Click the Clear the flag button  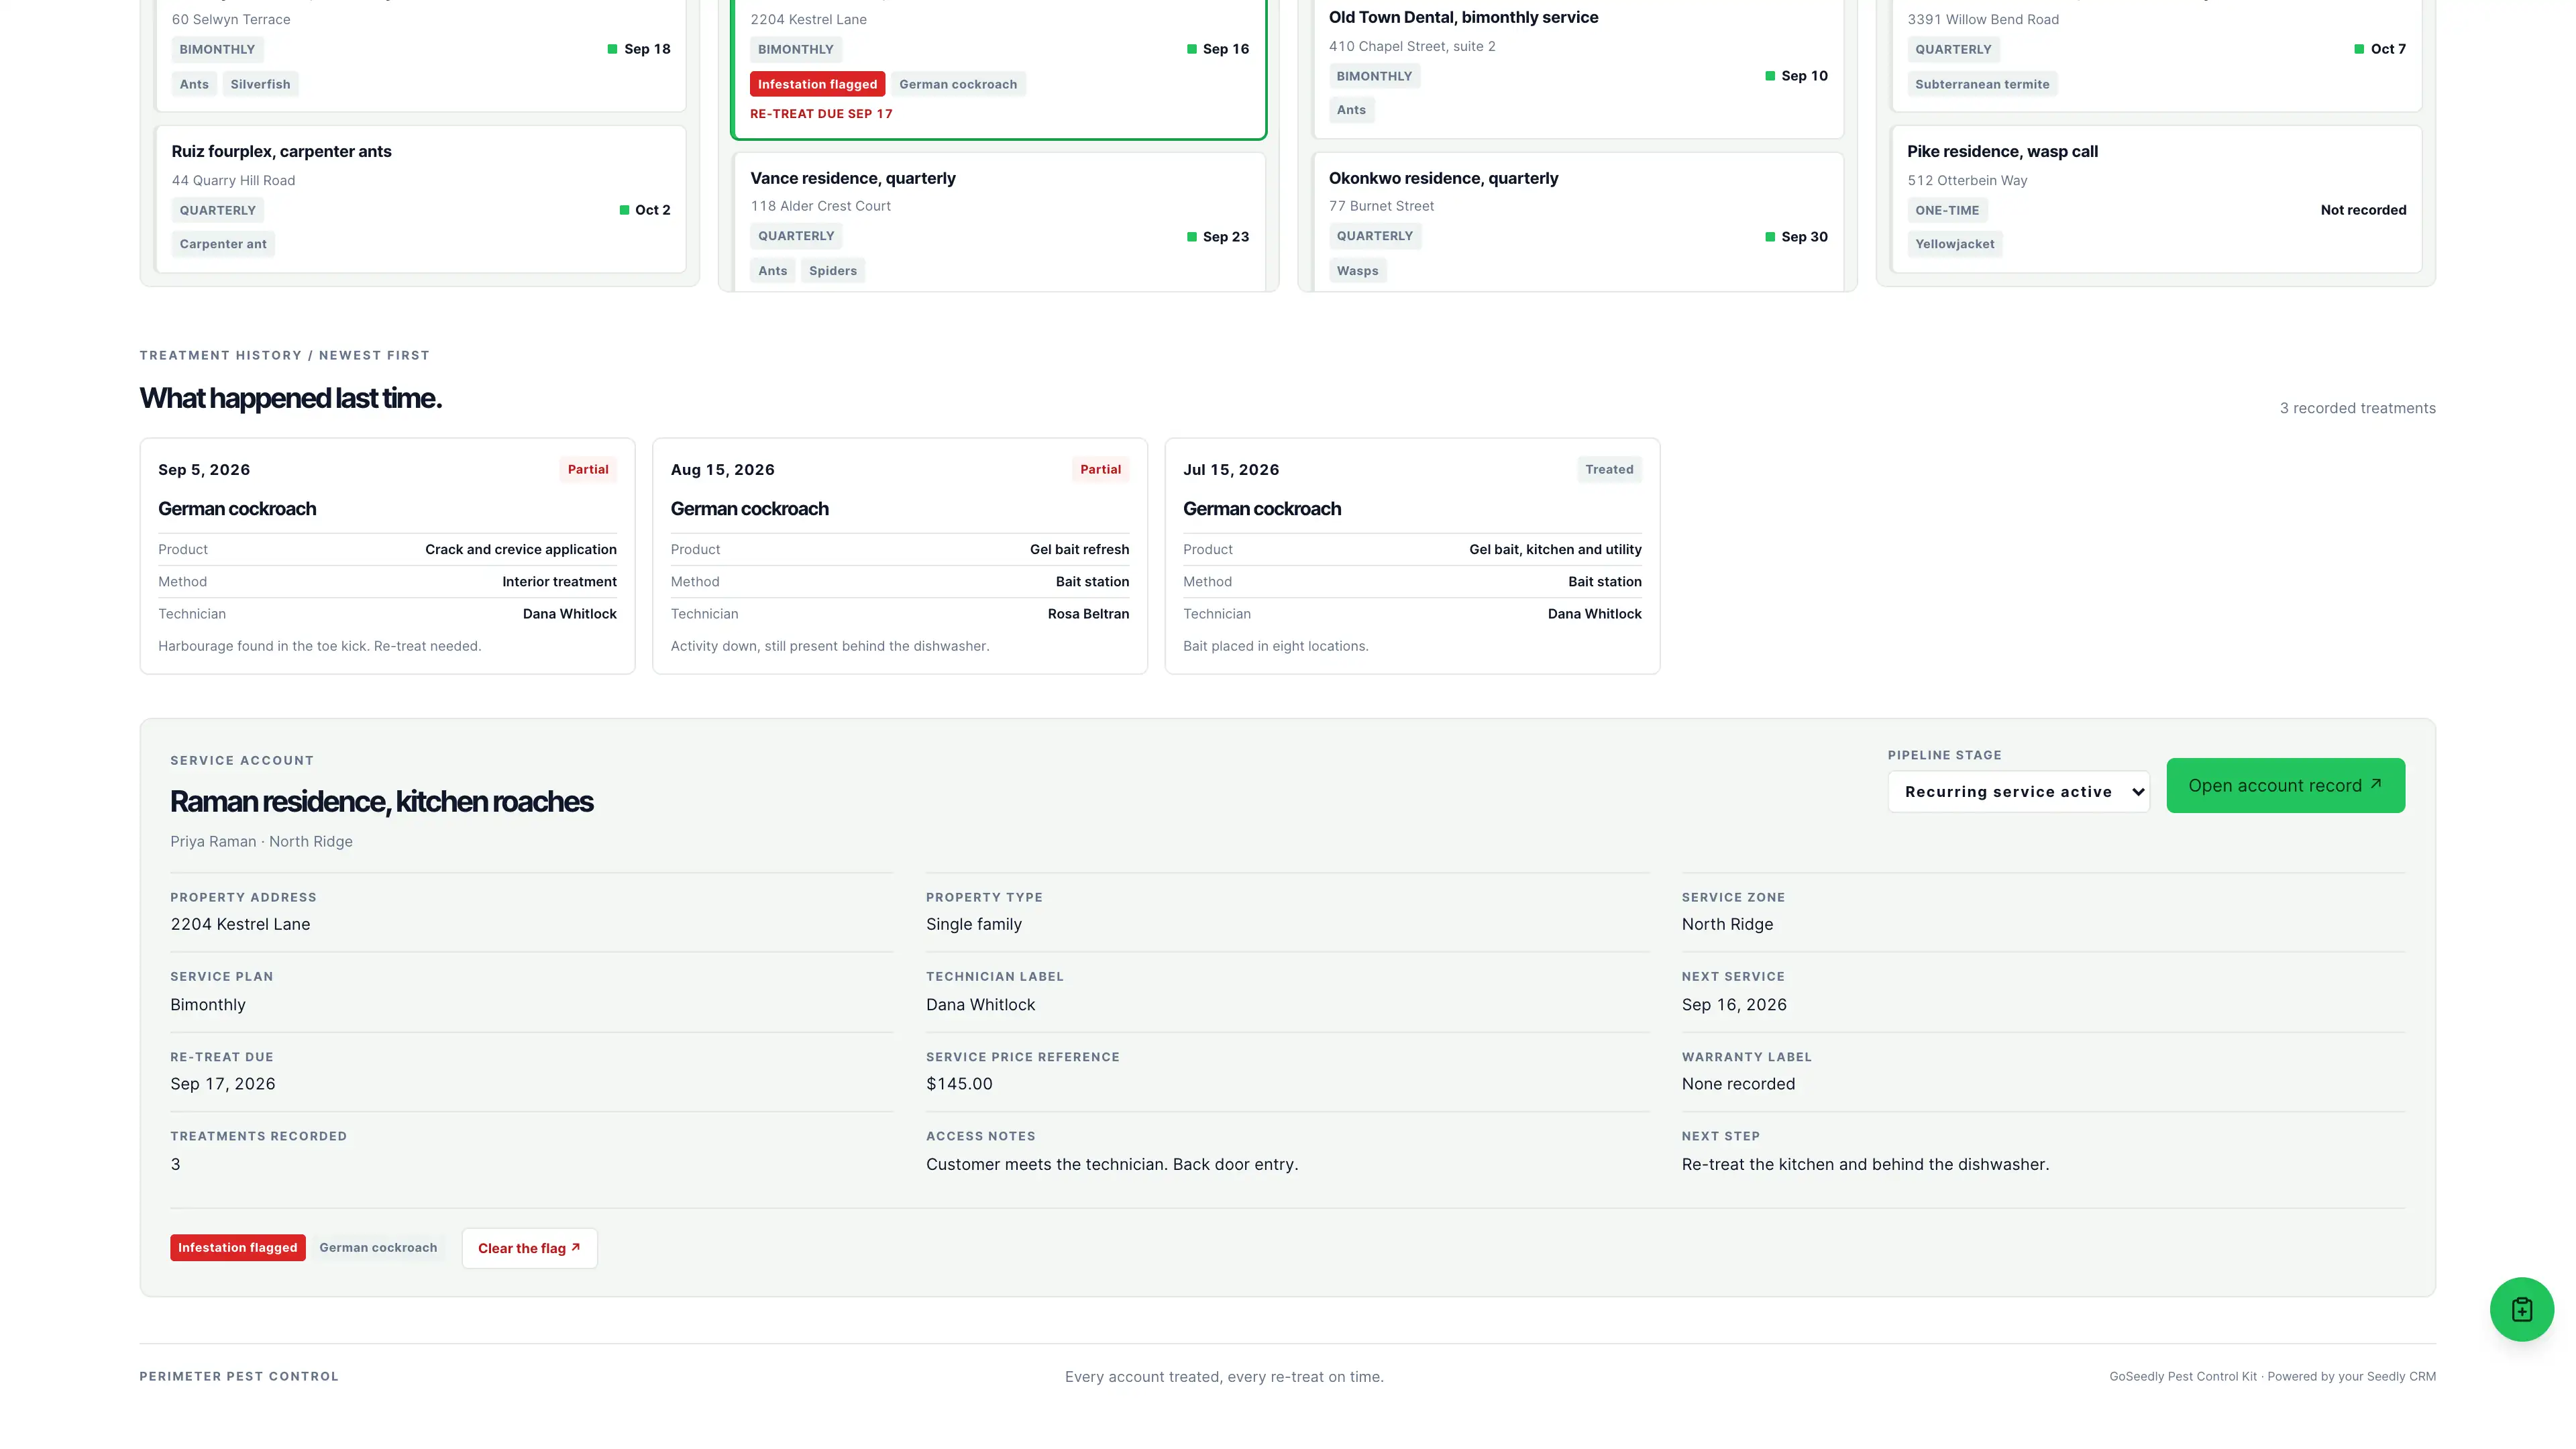pyautogui.click(x=529, y=1248)
